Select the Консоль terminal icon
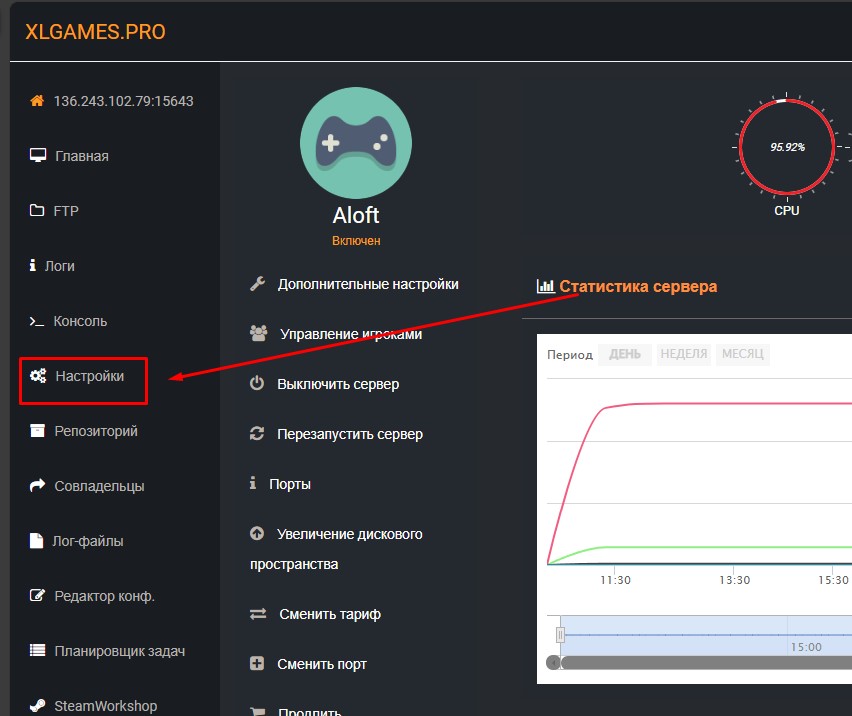 pyautogui.click(x=36, y=320)
